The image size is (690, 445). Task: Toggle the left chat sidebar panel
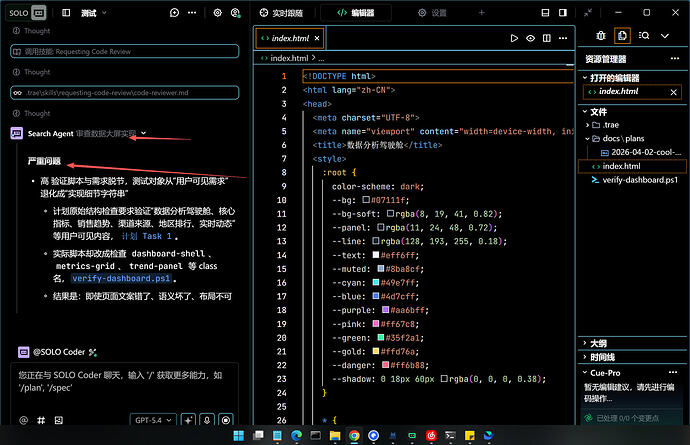pos(65,13)
